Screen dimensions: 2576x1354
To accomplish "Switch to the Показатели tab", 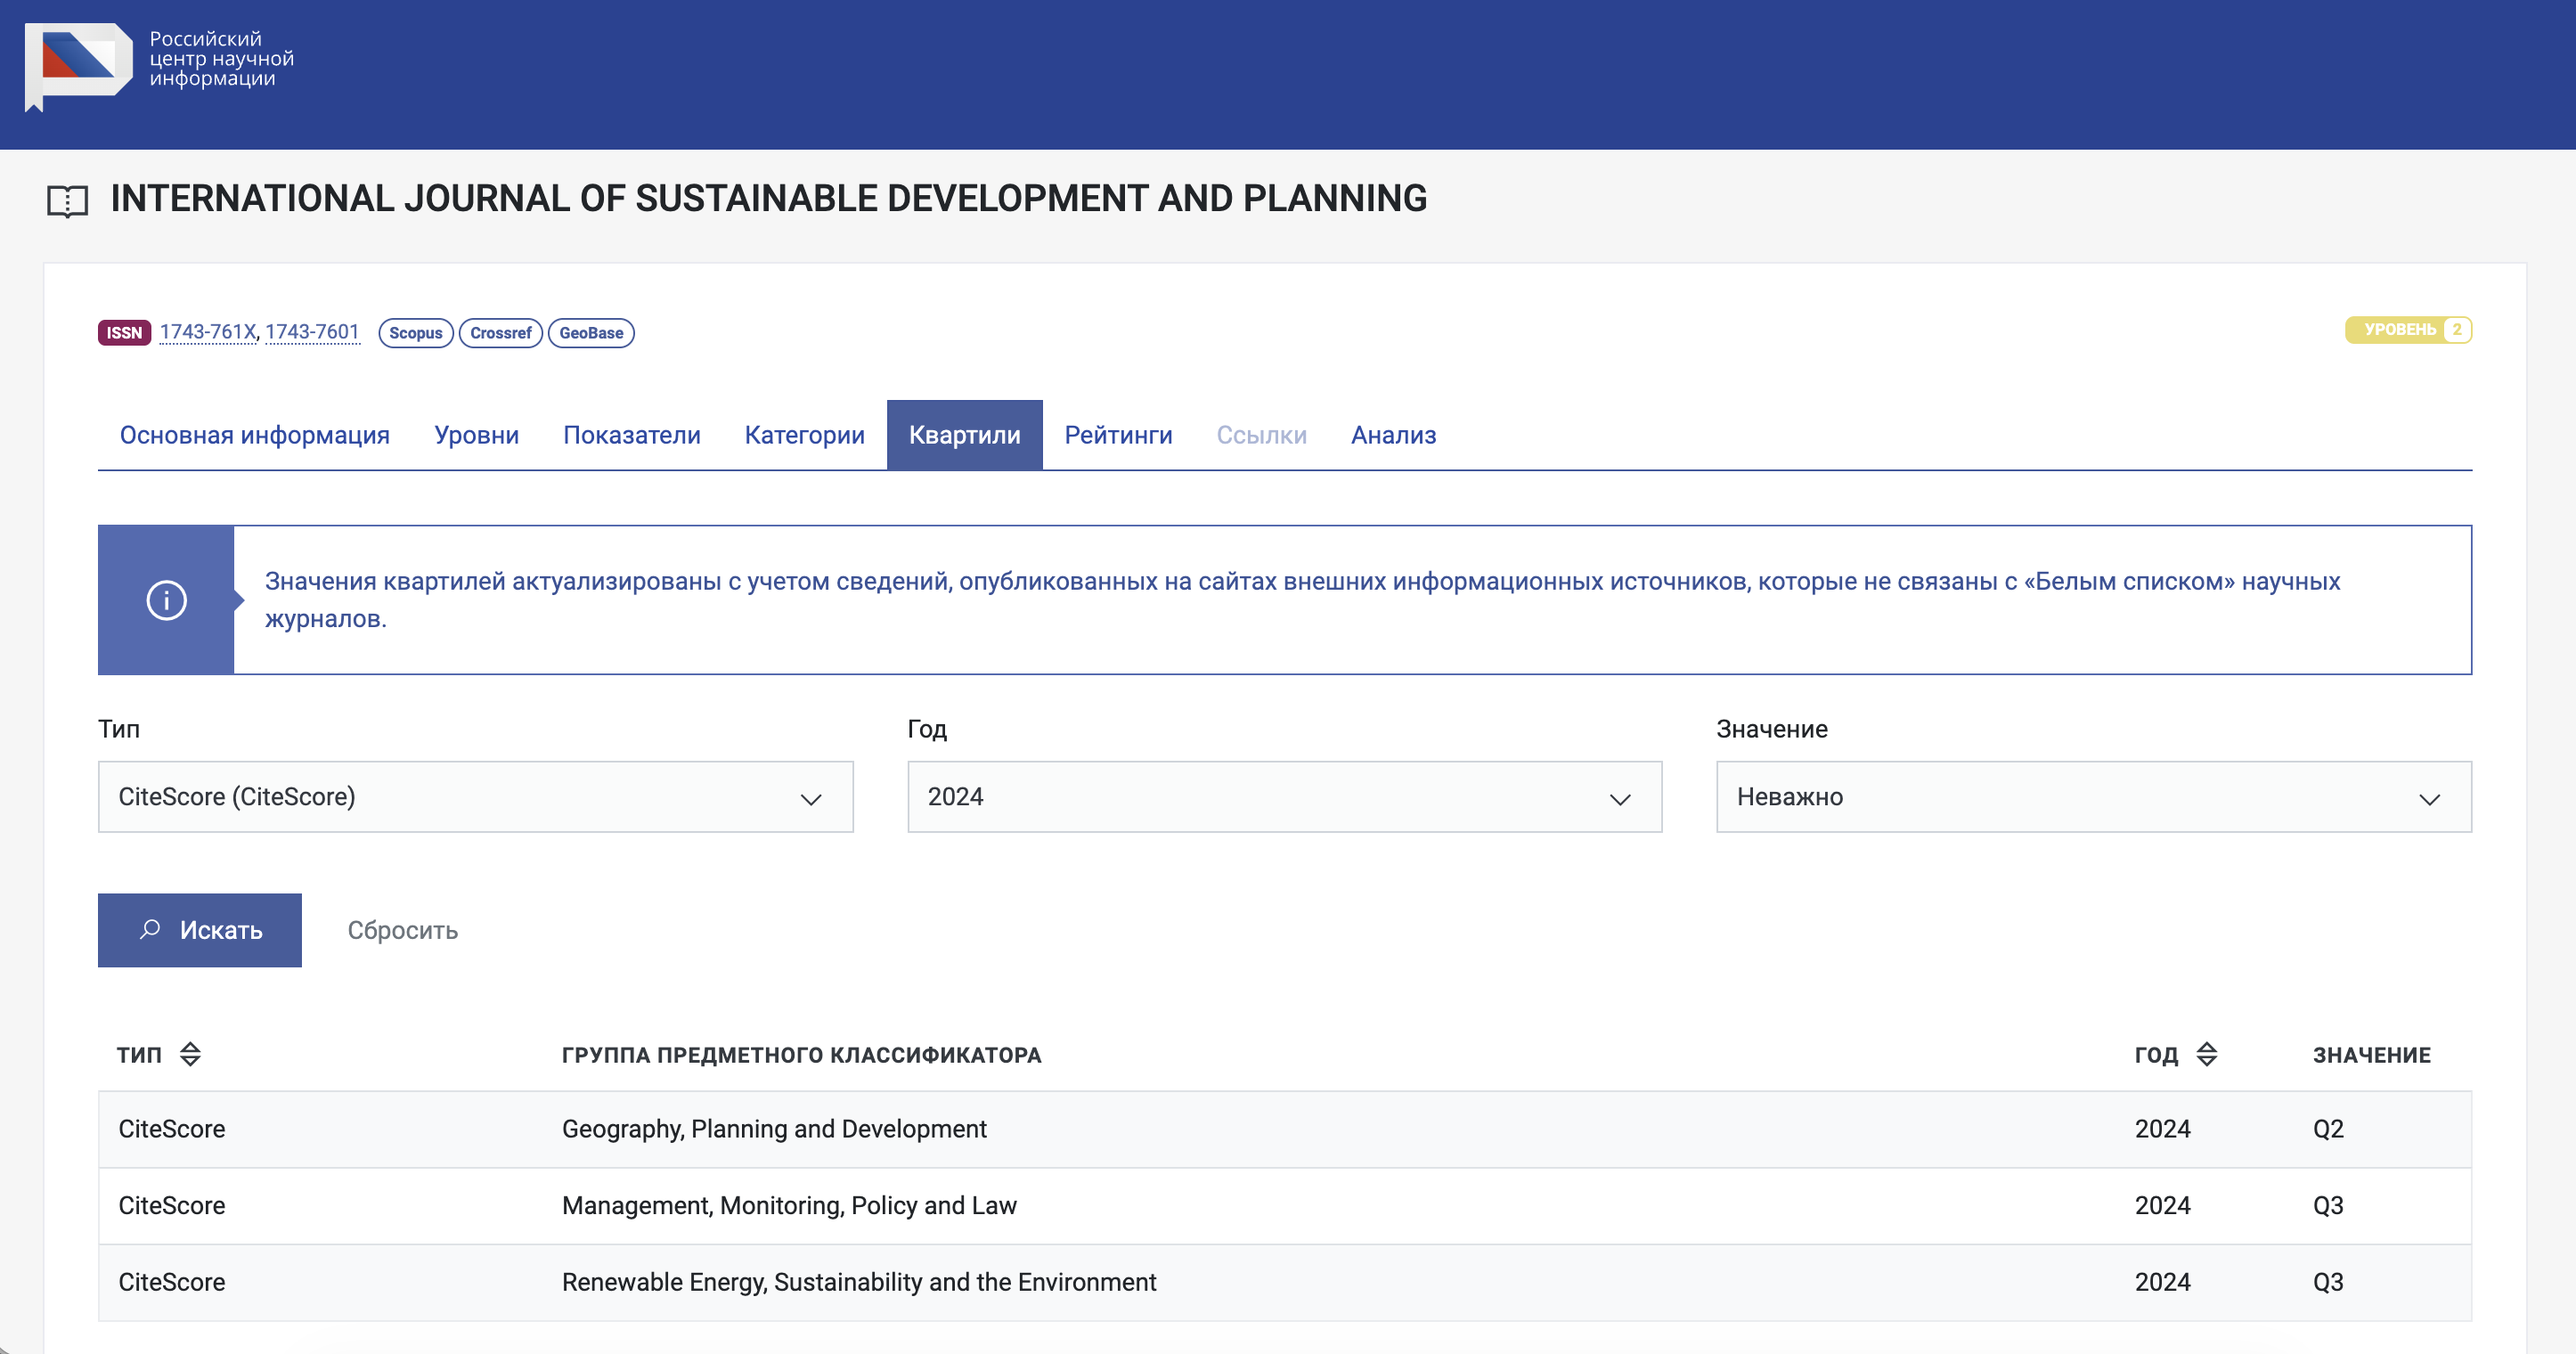I will pyautogui.click(x=631, y=435).
